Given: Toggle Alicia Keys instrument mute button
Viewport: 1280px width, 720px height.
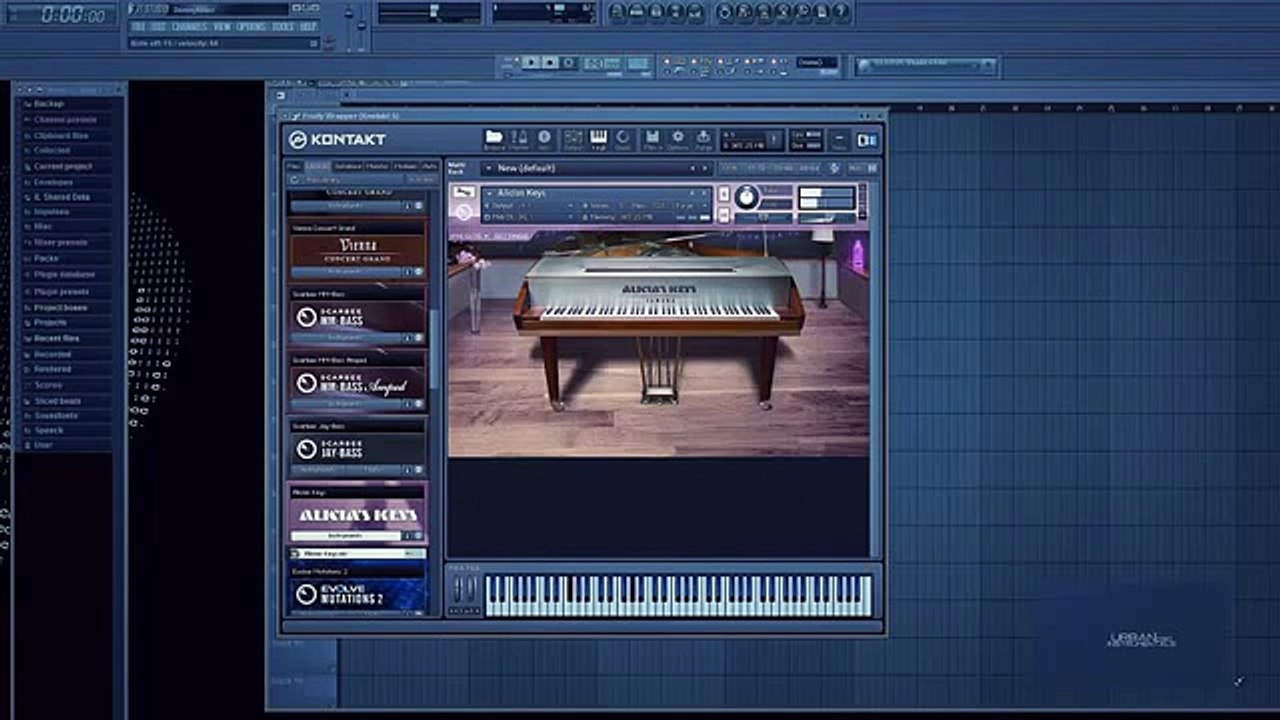Looking at the screenshot, I should coord(724,215).
